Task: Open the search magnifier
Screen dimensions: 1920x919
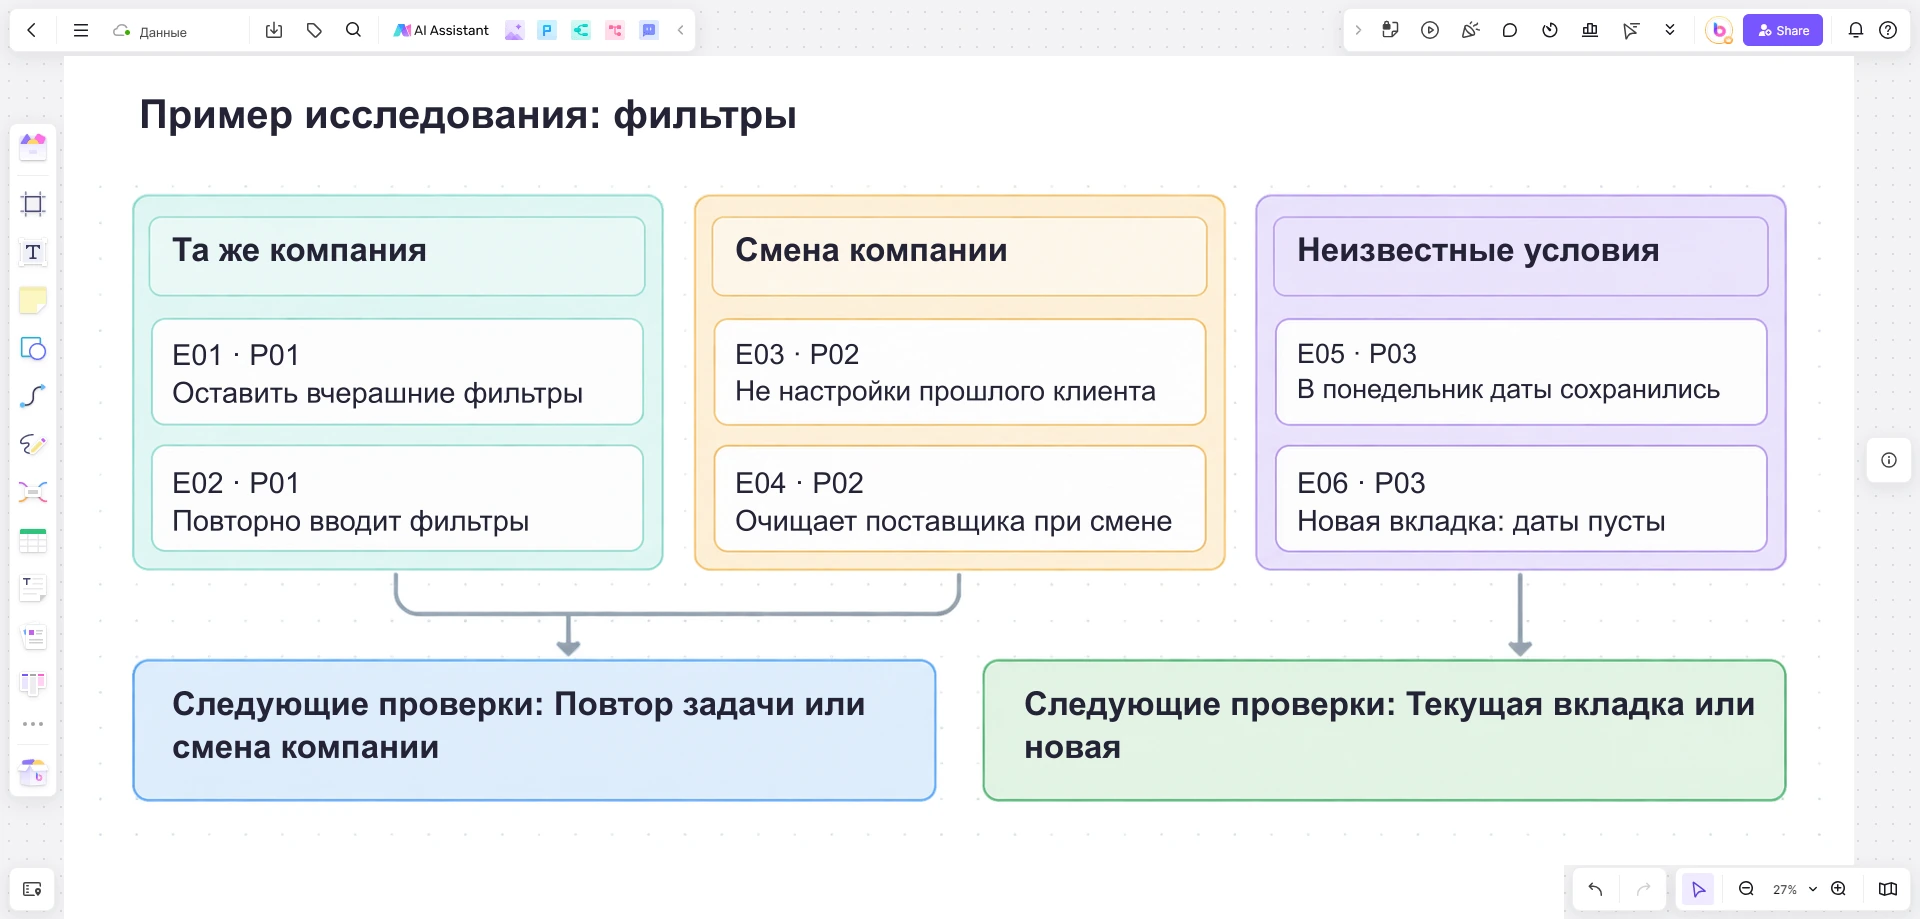Action: (353, 30)
